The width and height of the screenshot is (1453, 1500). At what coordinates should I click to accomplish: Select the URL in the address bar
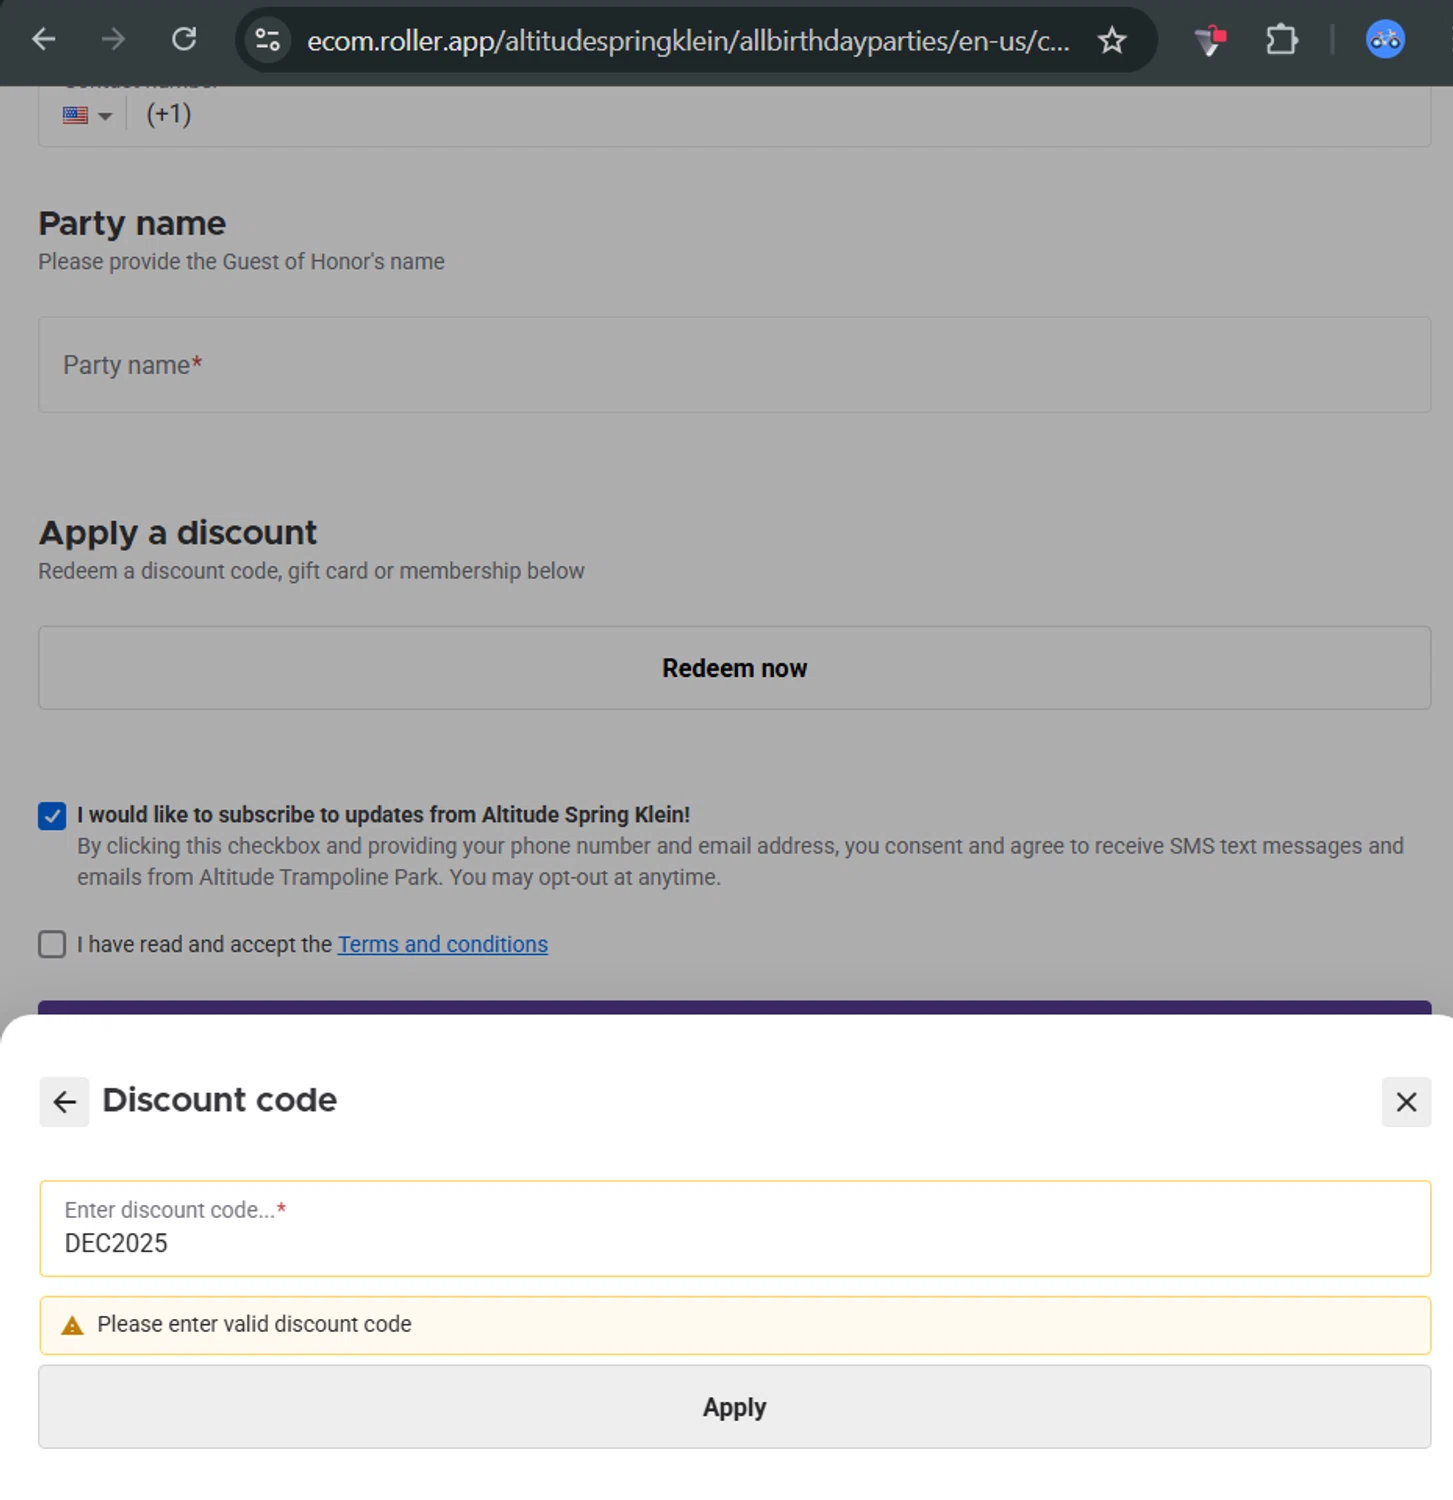pos(687,41)
